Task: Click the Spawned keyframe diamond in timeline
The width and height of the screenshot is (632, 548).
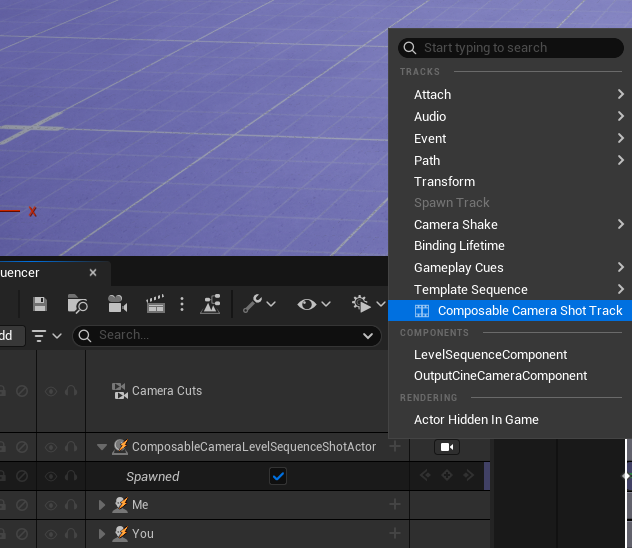Action: [626, 476]
